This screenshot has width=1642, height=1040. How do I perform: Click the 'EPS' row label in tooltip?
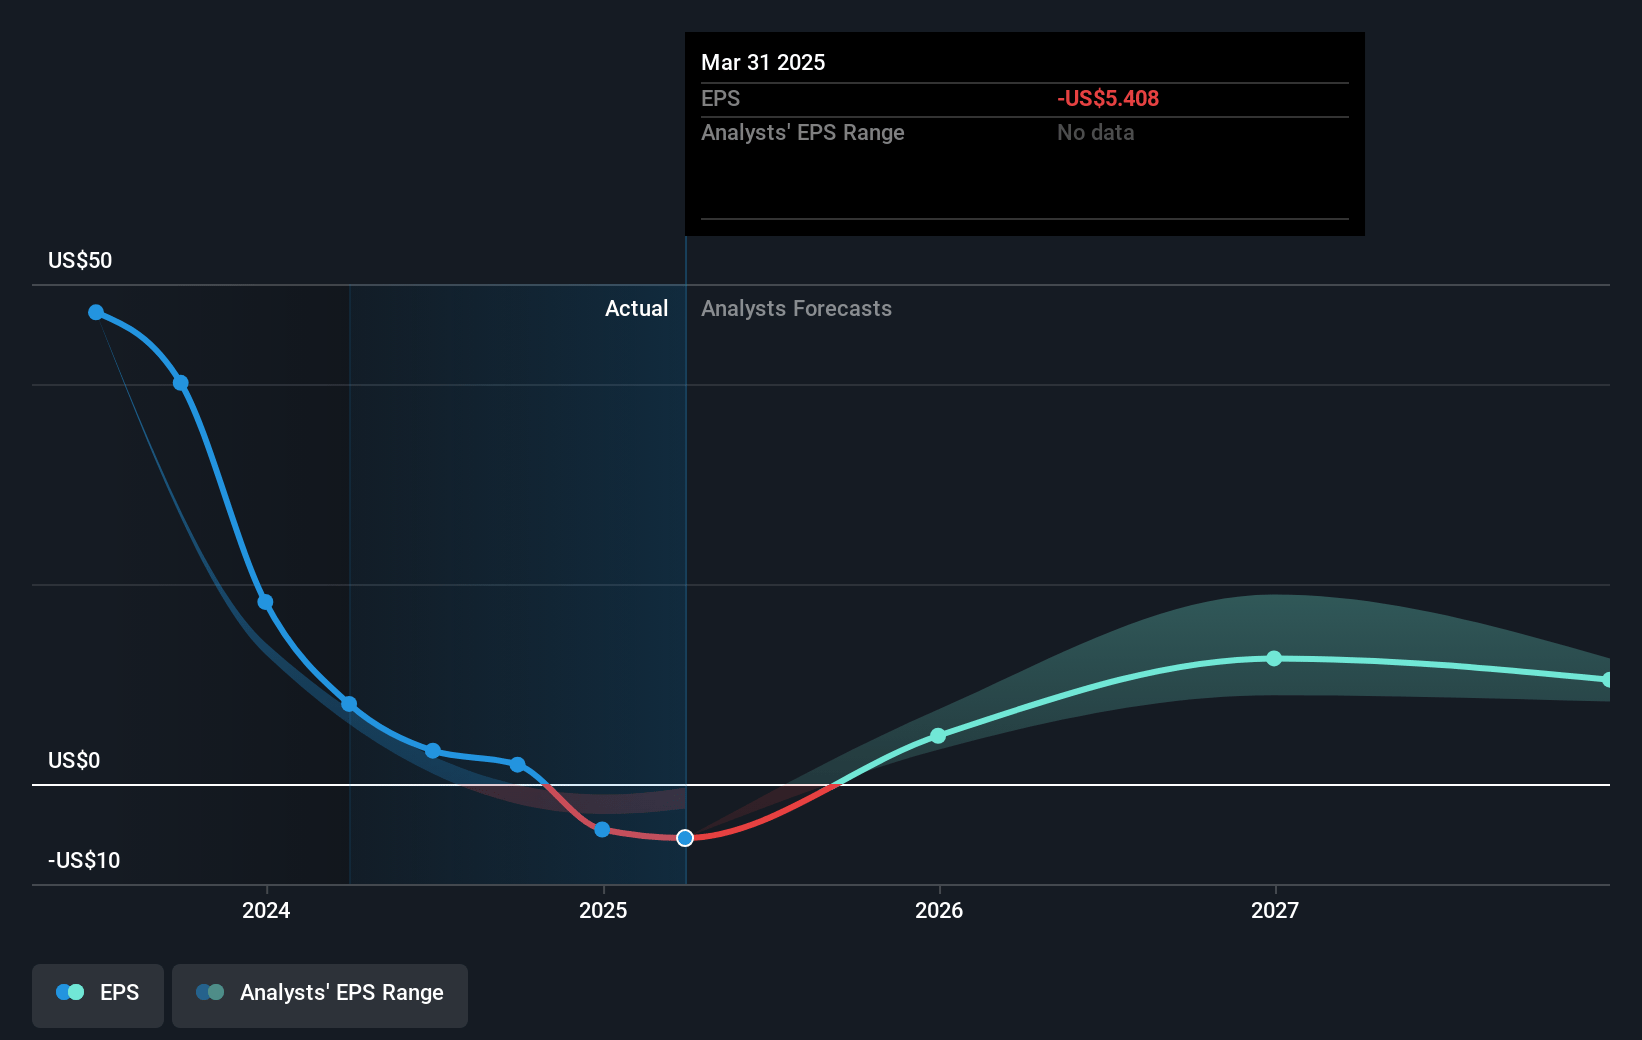pyautogui.click(x=721, y=98)
